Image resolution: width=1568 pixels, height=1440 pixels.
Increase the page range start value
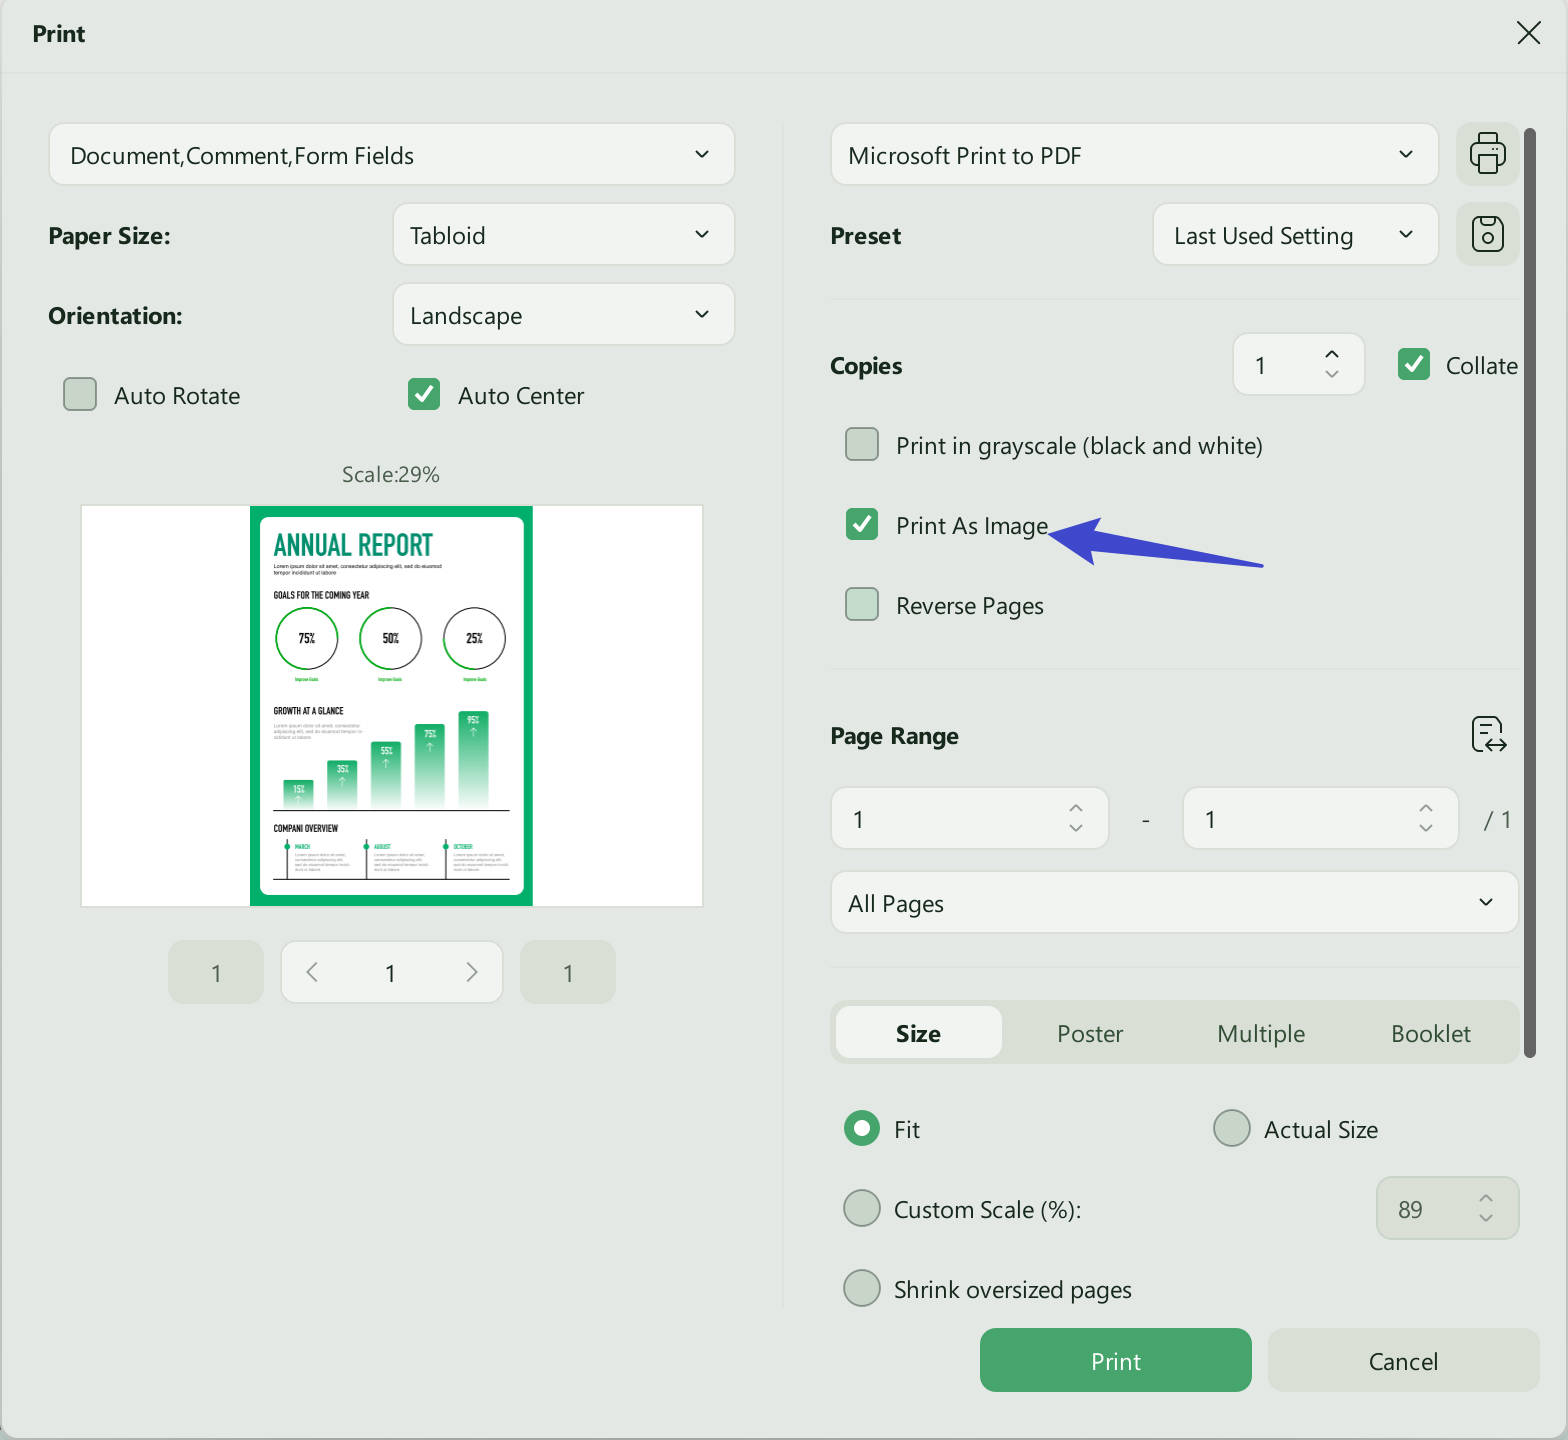click(x=1075, y=808)
